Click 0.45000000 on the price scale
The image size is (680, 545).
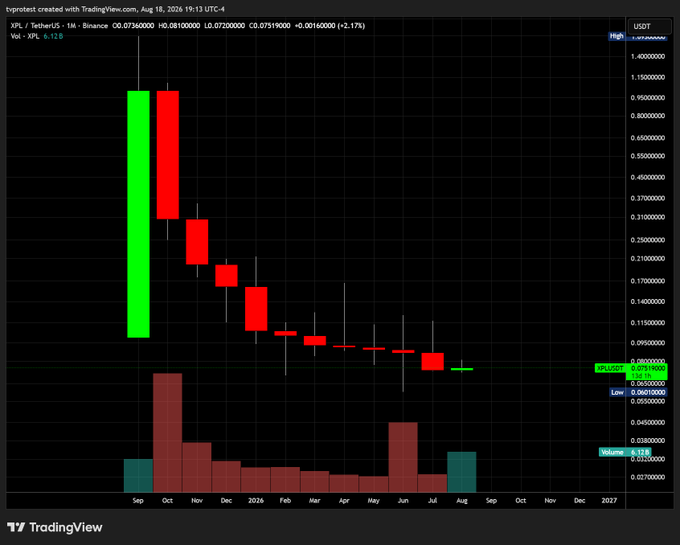click(x=647, y=177)
